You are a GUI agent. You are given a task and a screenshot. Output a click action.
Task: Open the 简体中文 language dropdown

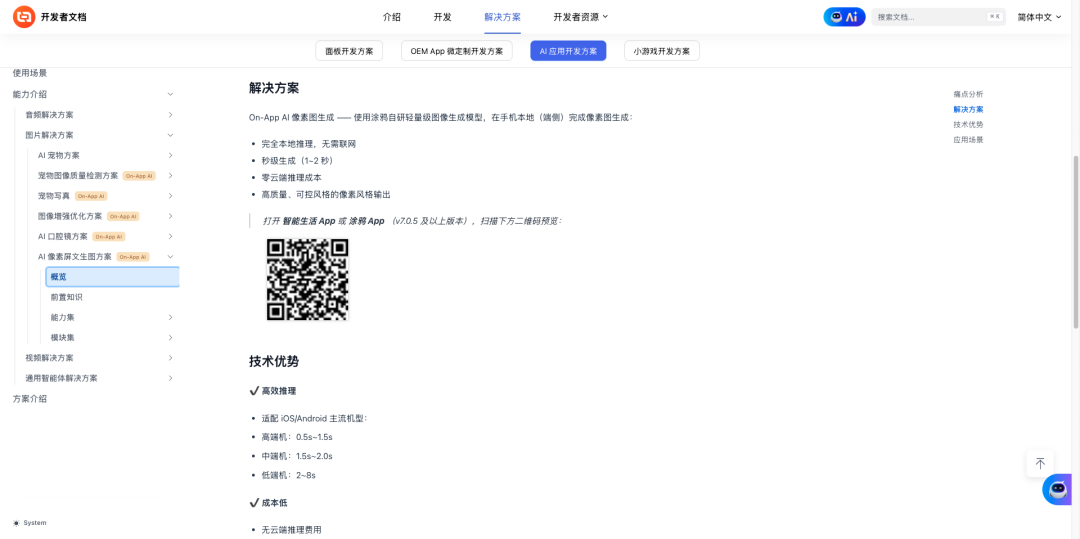tap(1039, 17)
